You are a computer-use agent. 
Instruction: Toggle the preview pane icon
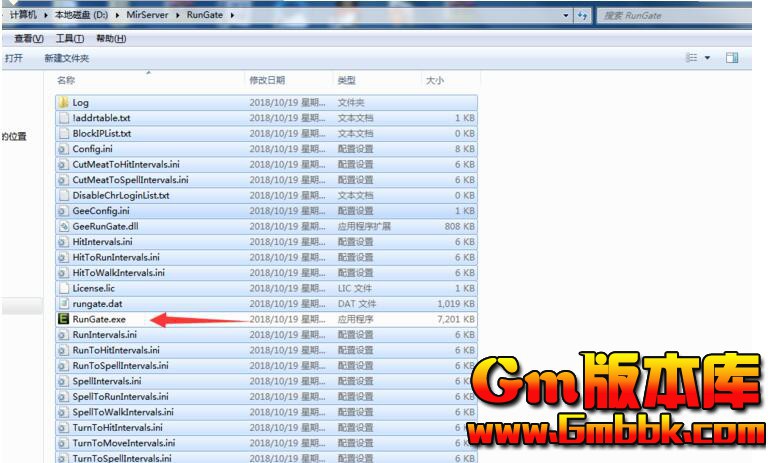click(732, 59)
